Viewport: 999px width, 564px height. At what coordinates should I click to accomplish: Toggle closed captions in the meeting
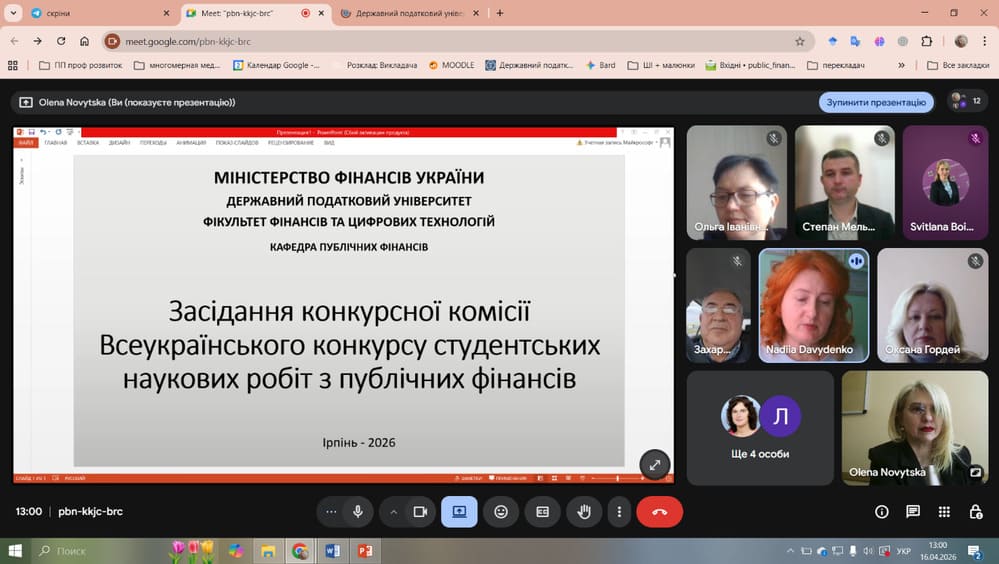pyautogui.click(x=543, y=511)
